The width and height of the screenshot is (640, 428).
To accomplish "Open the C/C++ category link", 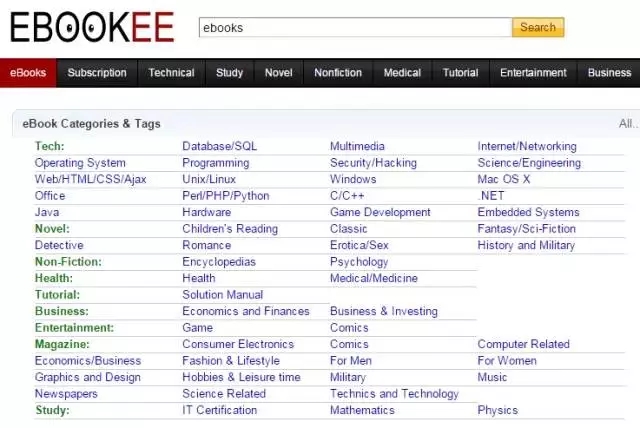I will 347,196.
